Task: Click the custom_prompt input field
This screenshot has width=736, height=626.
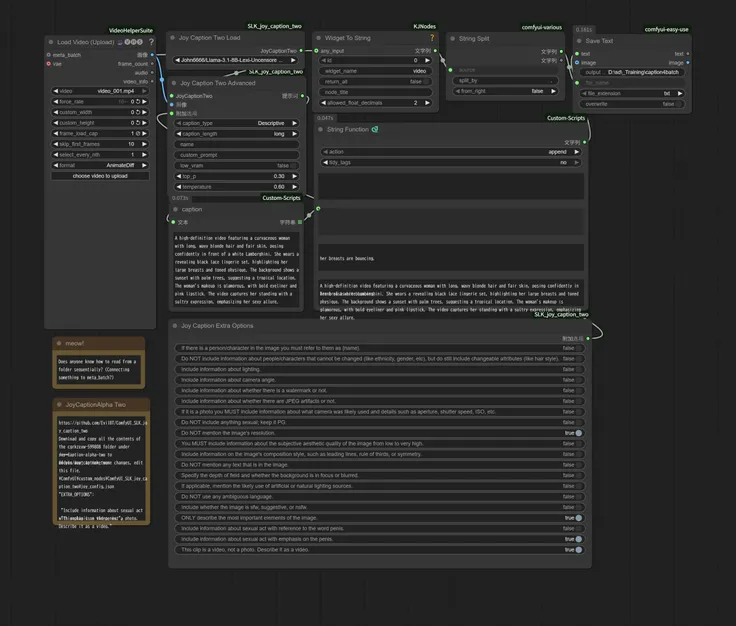Action: pyautogui.click(x=237, y=155)
